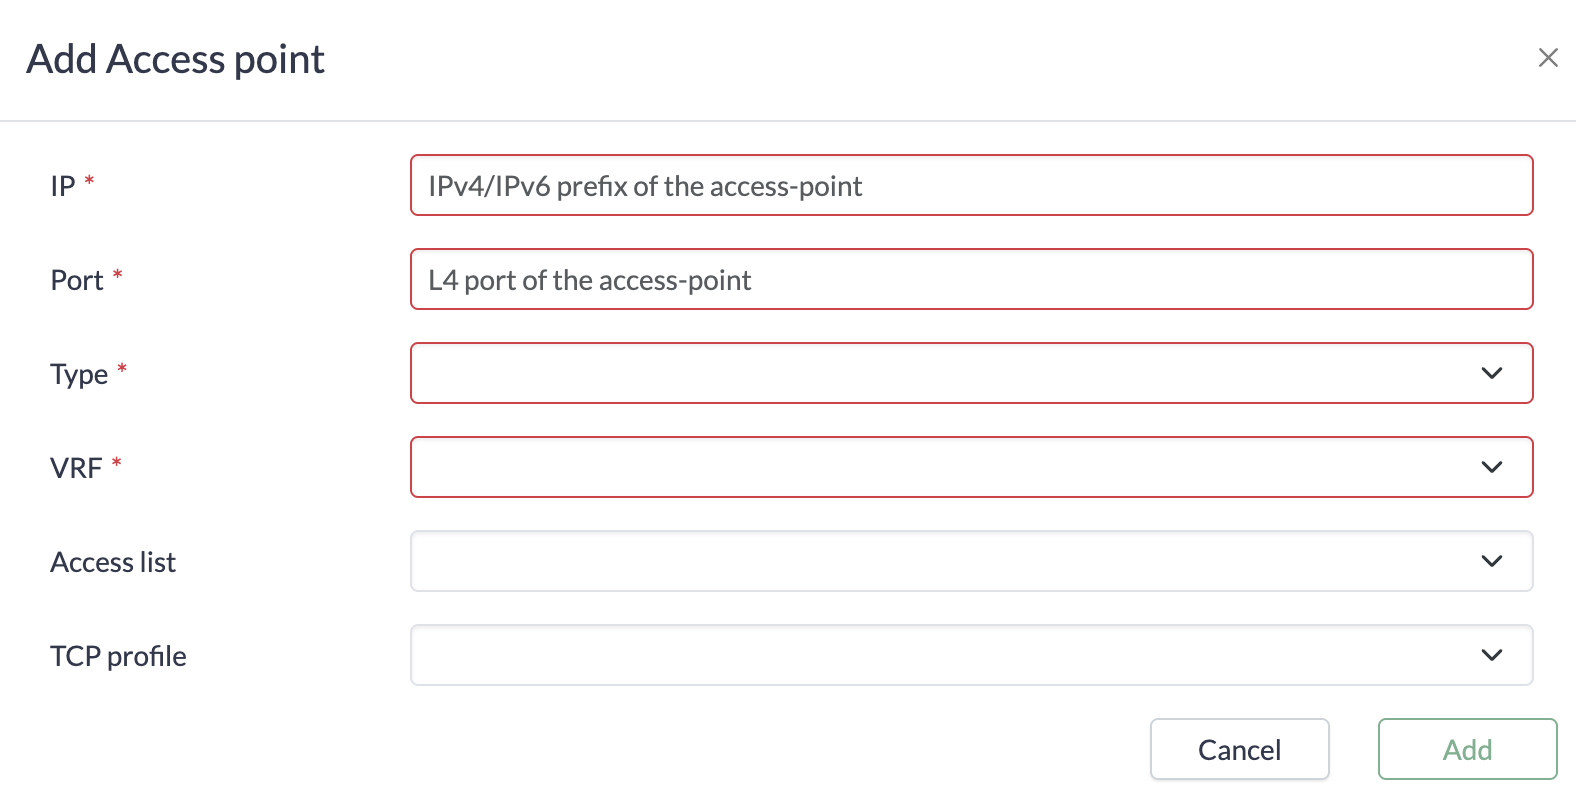The image size is (1576, 808).
Task: Click the Add button
Action: (1467, 749)
